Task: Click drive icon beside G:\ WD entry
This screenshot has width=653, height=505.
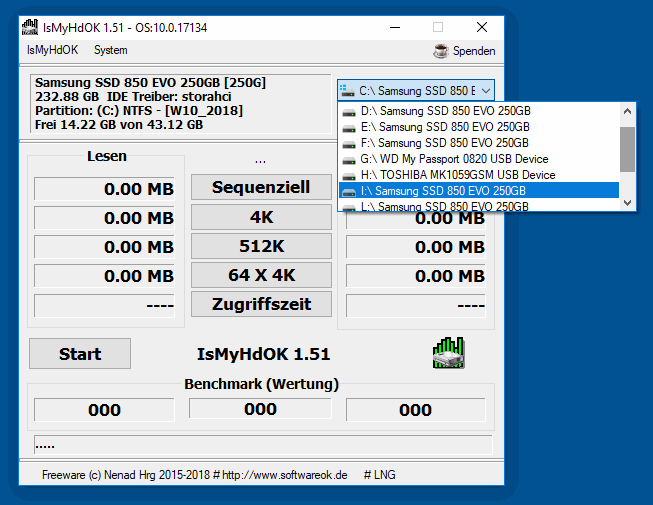Action: click(x=349, y=160)
